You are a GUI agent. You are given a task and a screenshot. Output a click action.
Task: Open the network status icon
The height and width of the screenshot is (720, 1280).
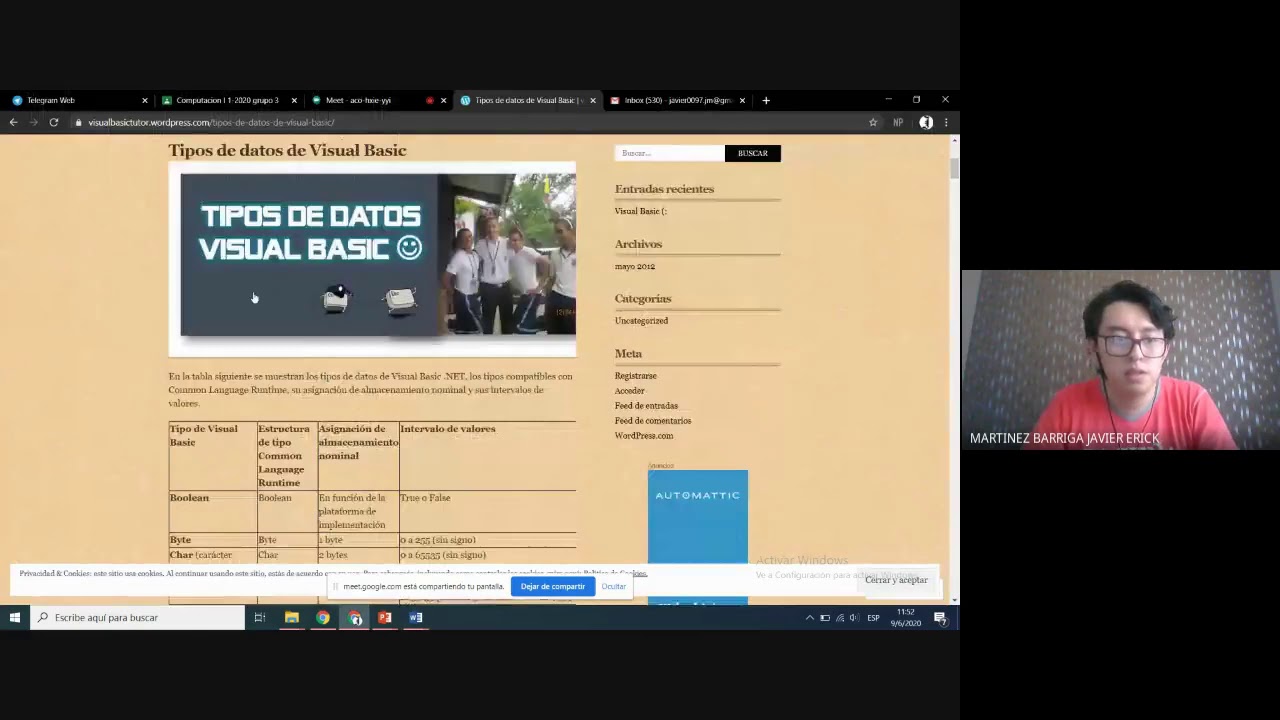(840, 618)
